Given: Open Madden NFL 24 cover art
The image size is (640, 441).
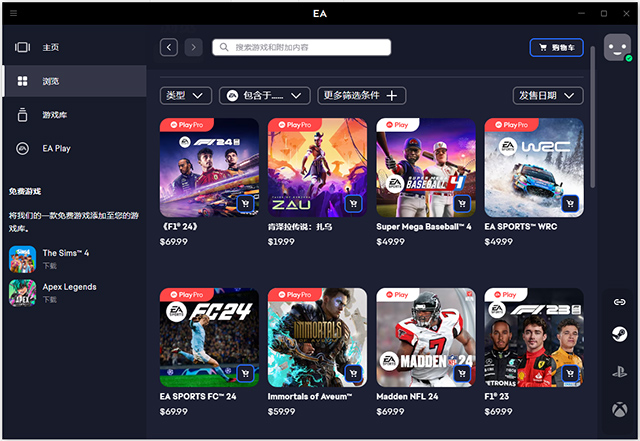Looking at the screenshot, I should click(x=426, y=337).
